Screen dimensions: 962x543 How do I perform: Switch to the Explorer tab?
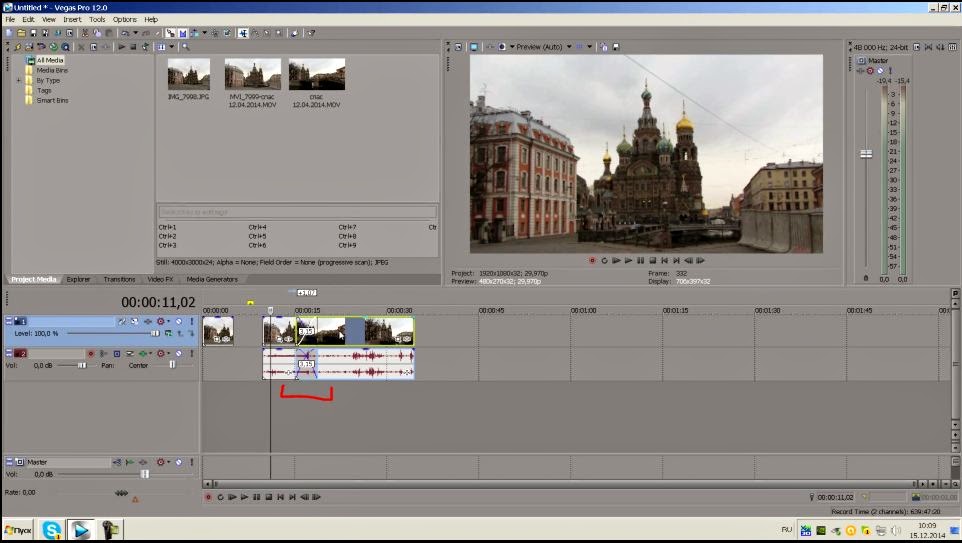click(x=78, y=279)
